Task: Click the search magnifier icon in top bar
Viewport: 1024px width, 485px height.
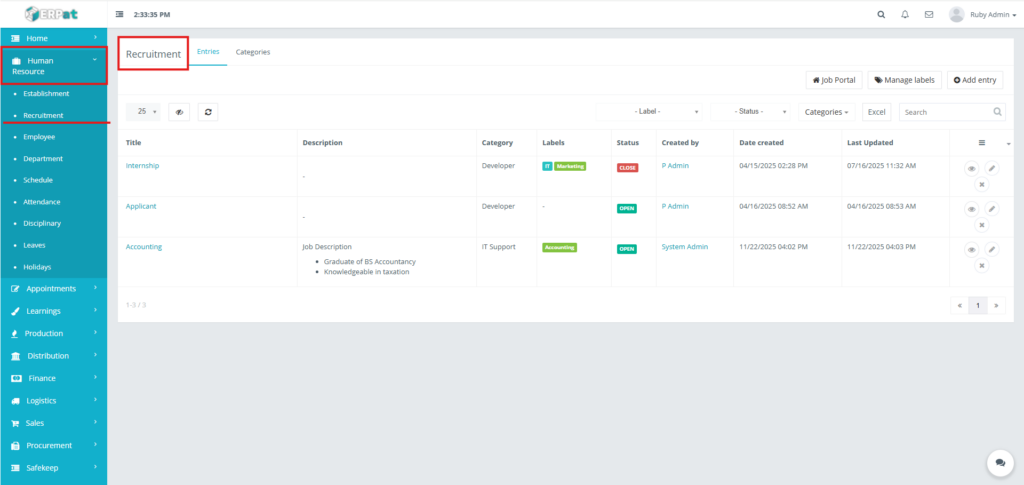Action: [x=881, y=15]
